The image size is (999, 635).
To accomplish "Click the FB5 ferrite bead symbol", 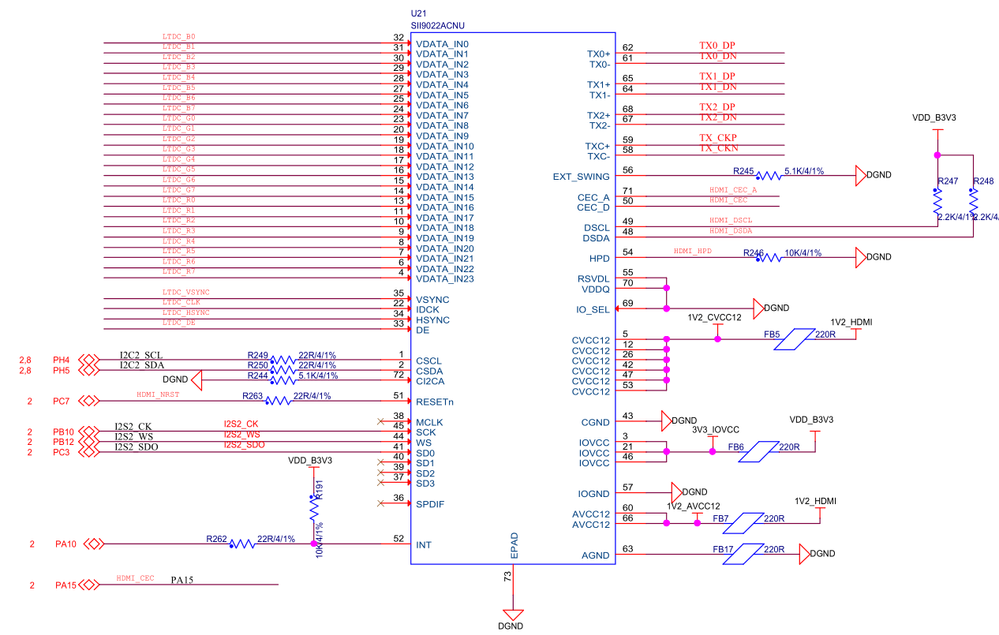I will (x=794, y=339).
